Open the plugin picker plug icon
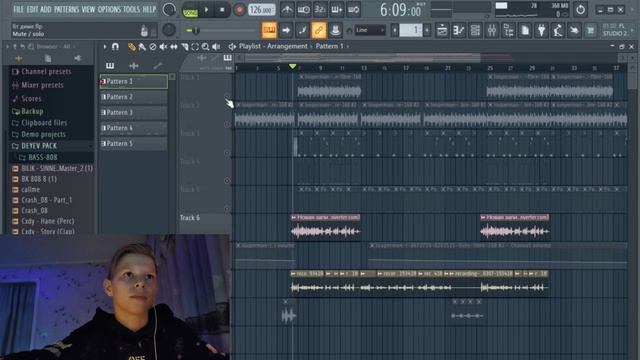The image size is (640, 360). (x=542, y=30)
